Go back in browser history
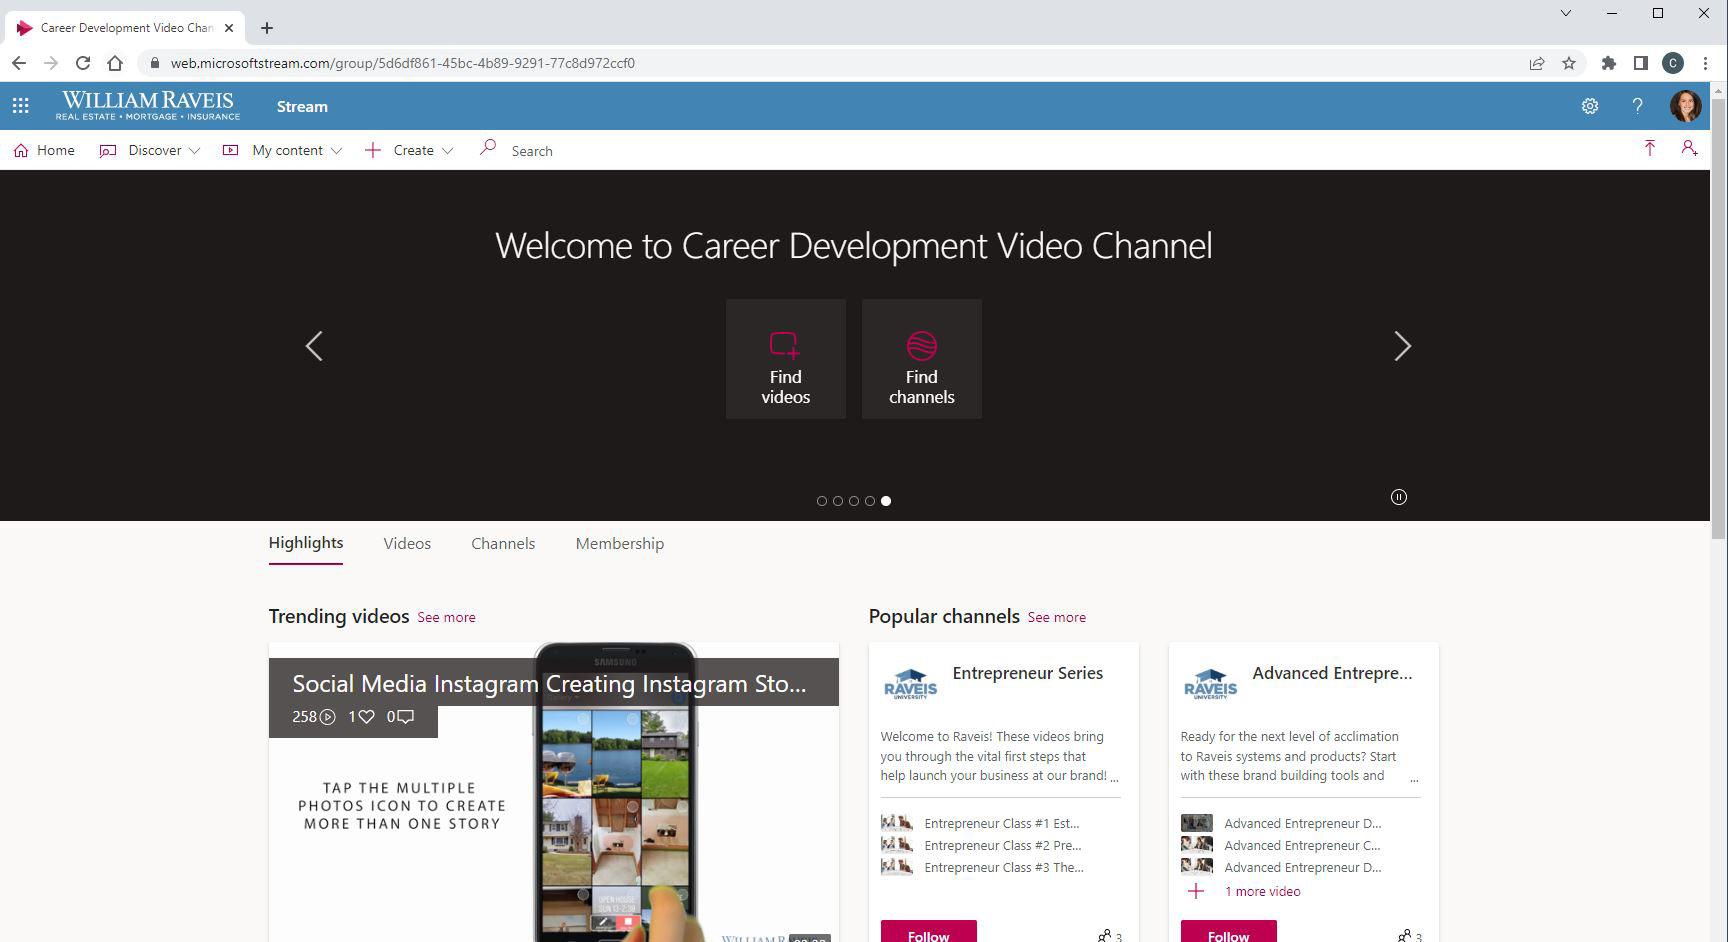1728x942 pixels. pos(19,63)
